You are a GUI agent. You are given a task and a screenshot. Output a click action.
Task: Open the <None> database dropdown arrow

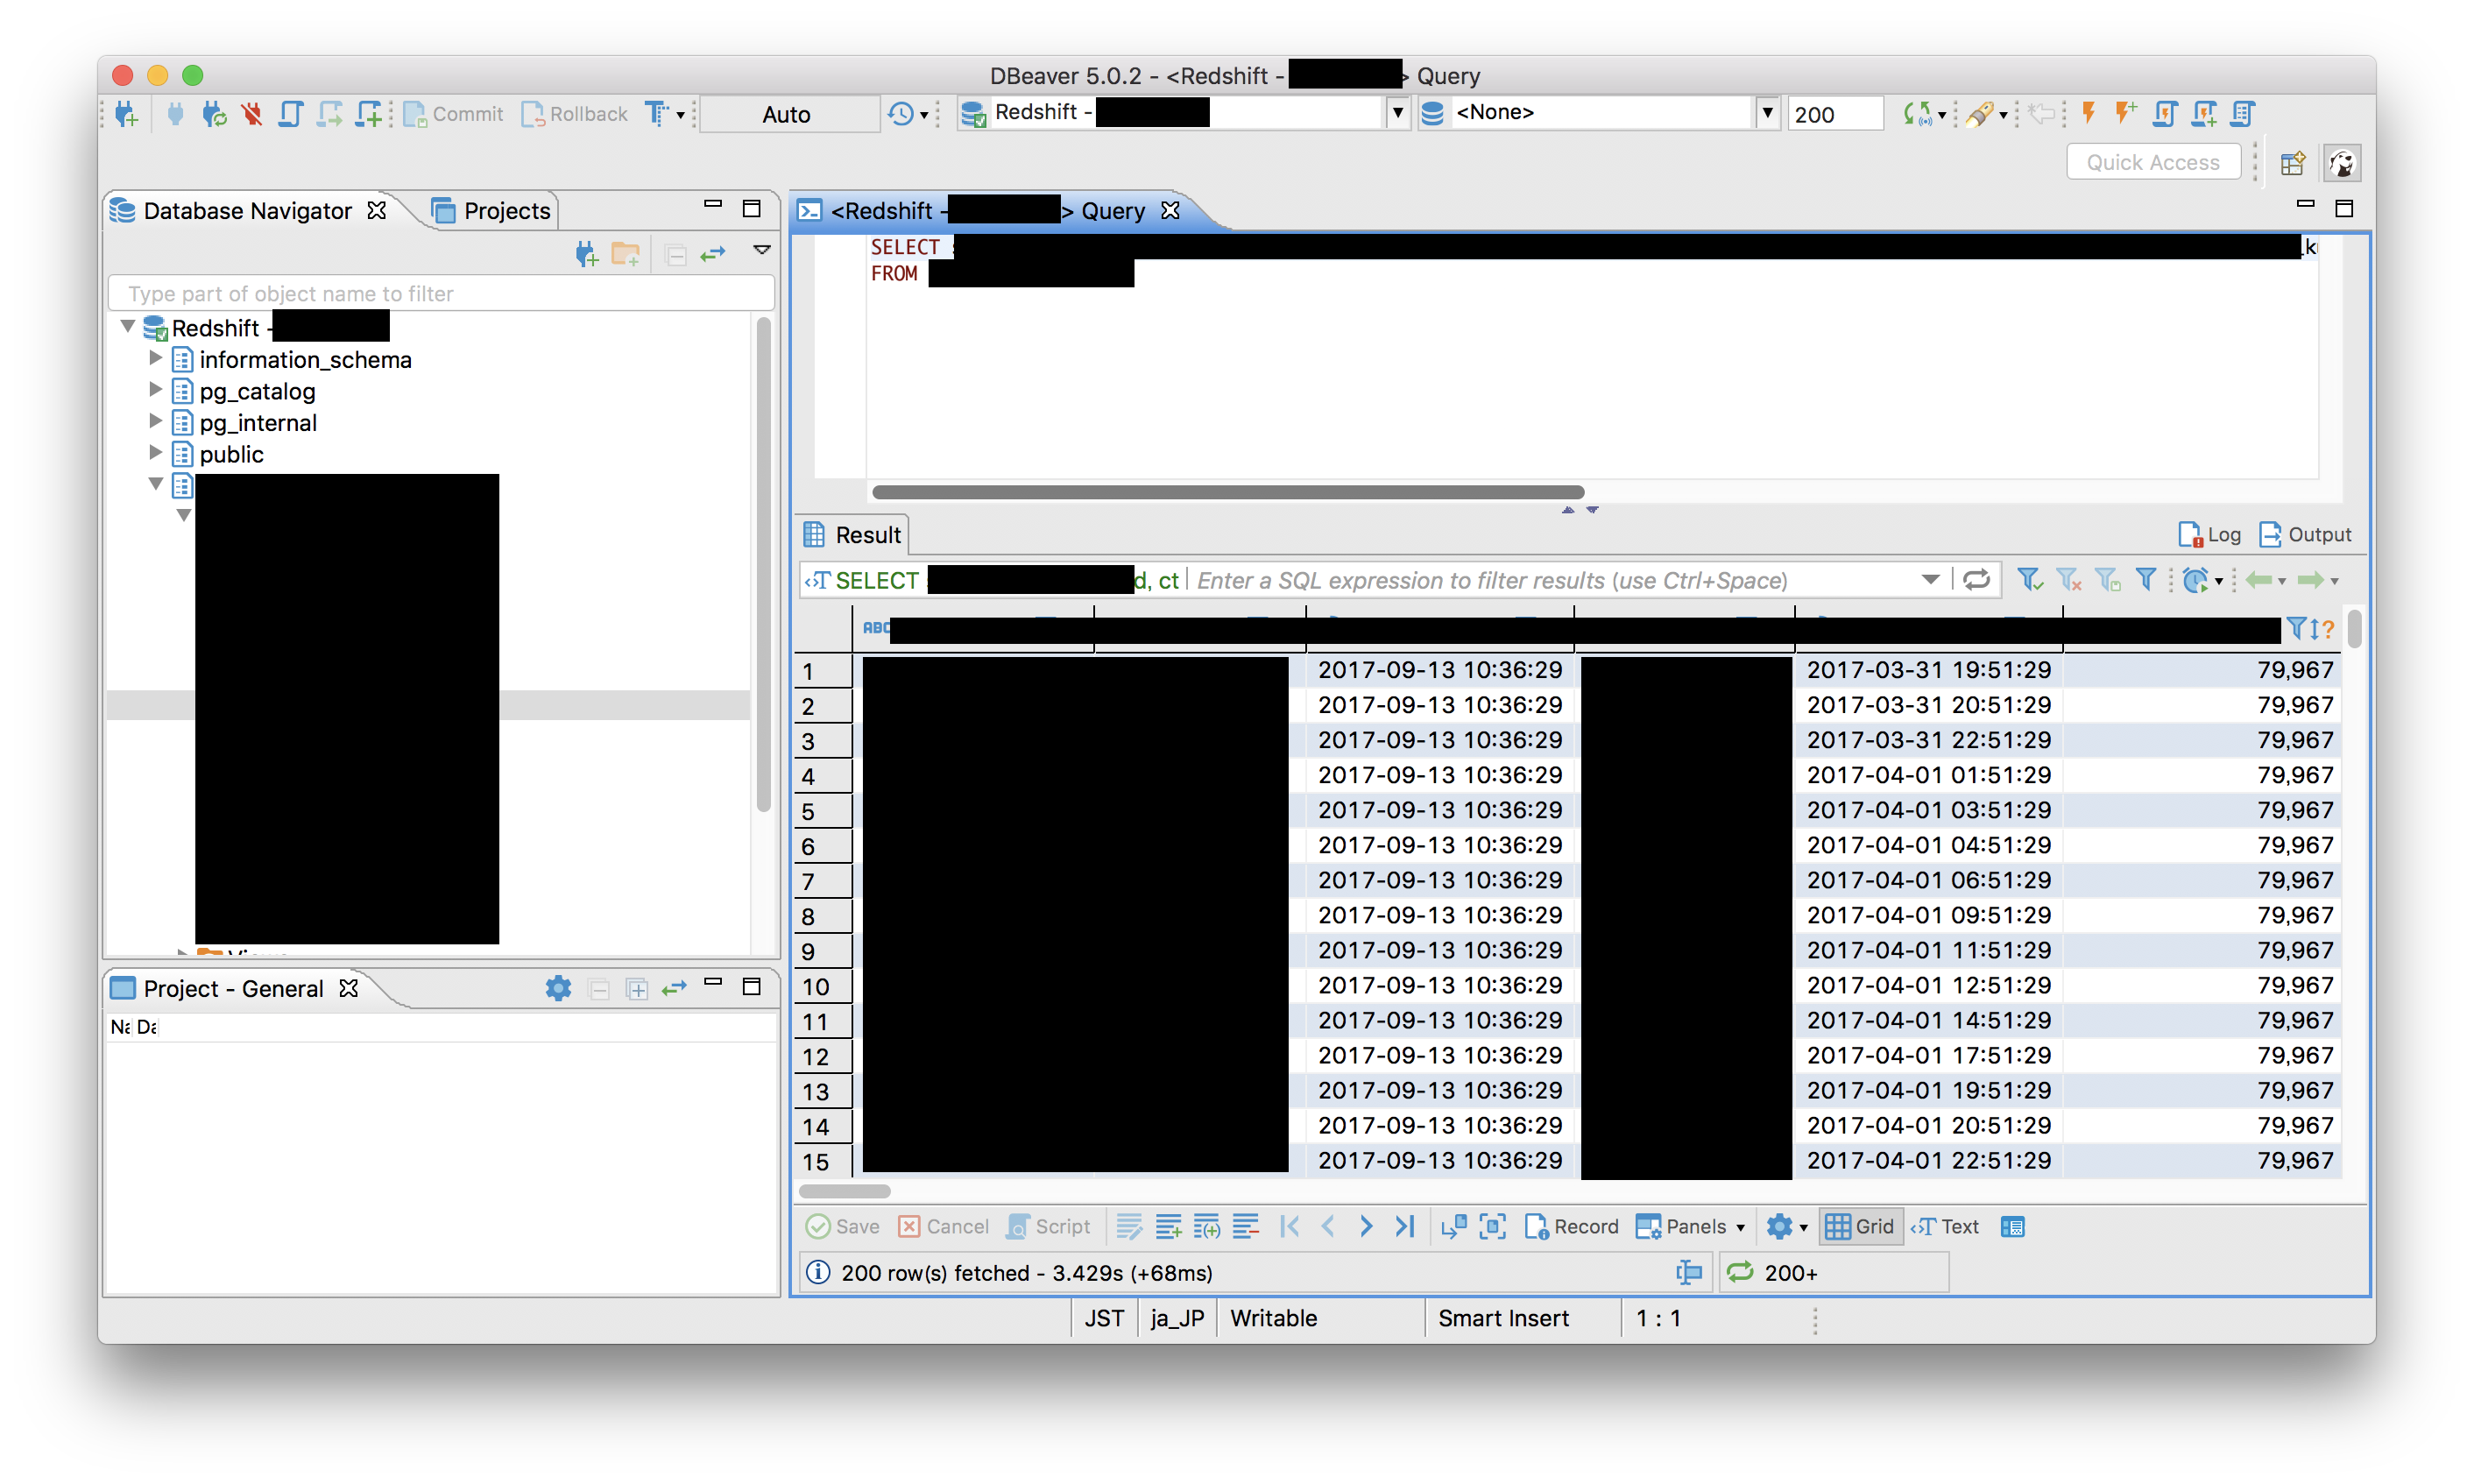pos(1767,113)
